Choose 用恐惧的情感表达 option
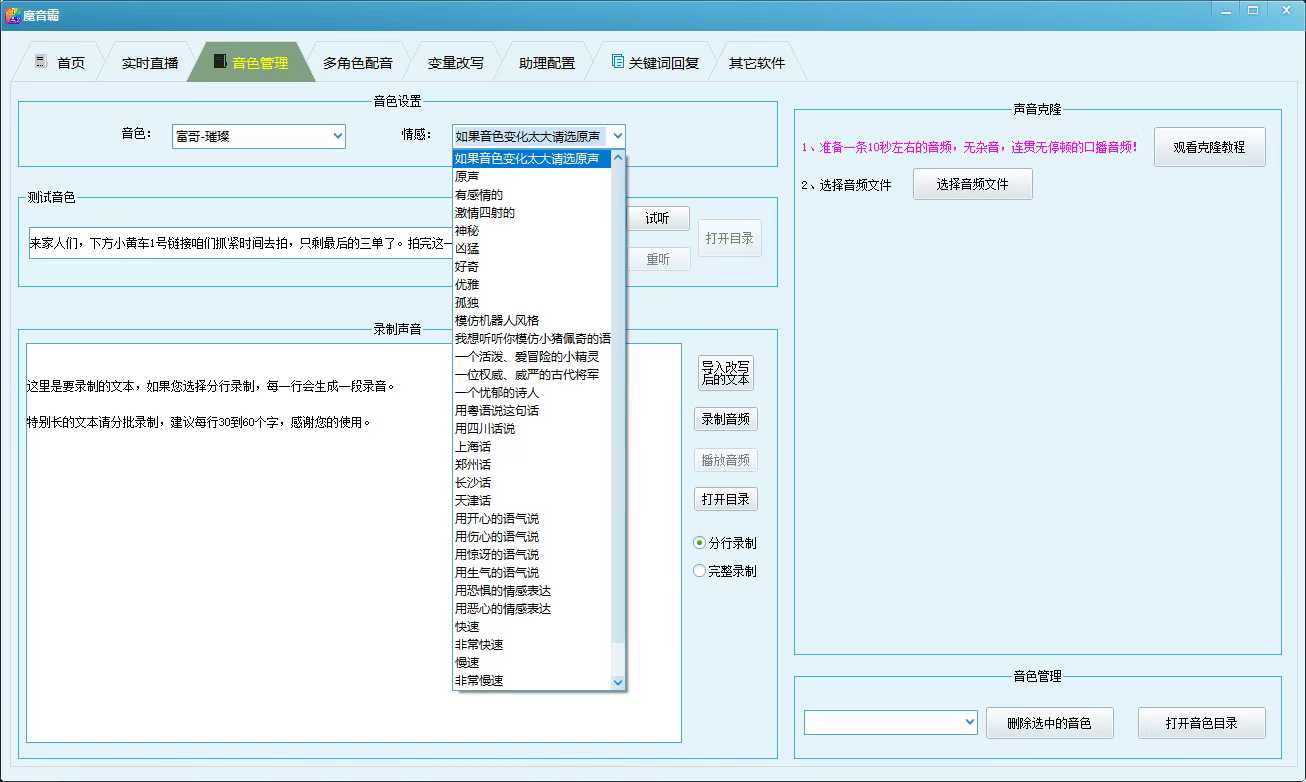1306x782 pixels. tap(532, 591)
